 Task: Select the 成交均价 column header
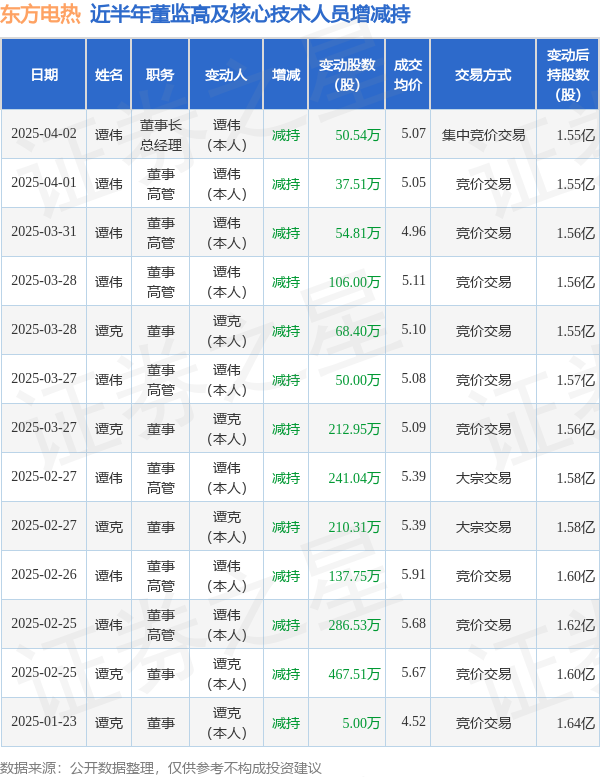click(408, 75)
